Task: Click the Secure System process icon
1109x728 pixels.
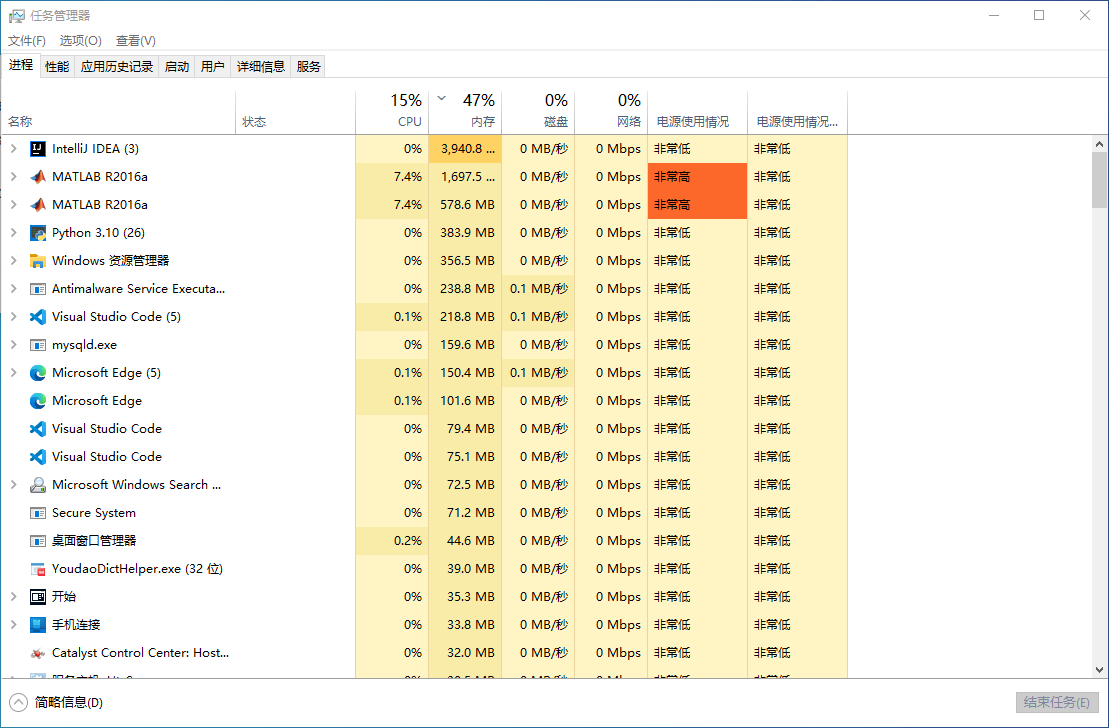Action: (x=37, y=513)
